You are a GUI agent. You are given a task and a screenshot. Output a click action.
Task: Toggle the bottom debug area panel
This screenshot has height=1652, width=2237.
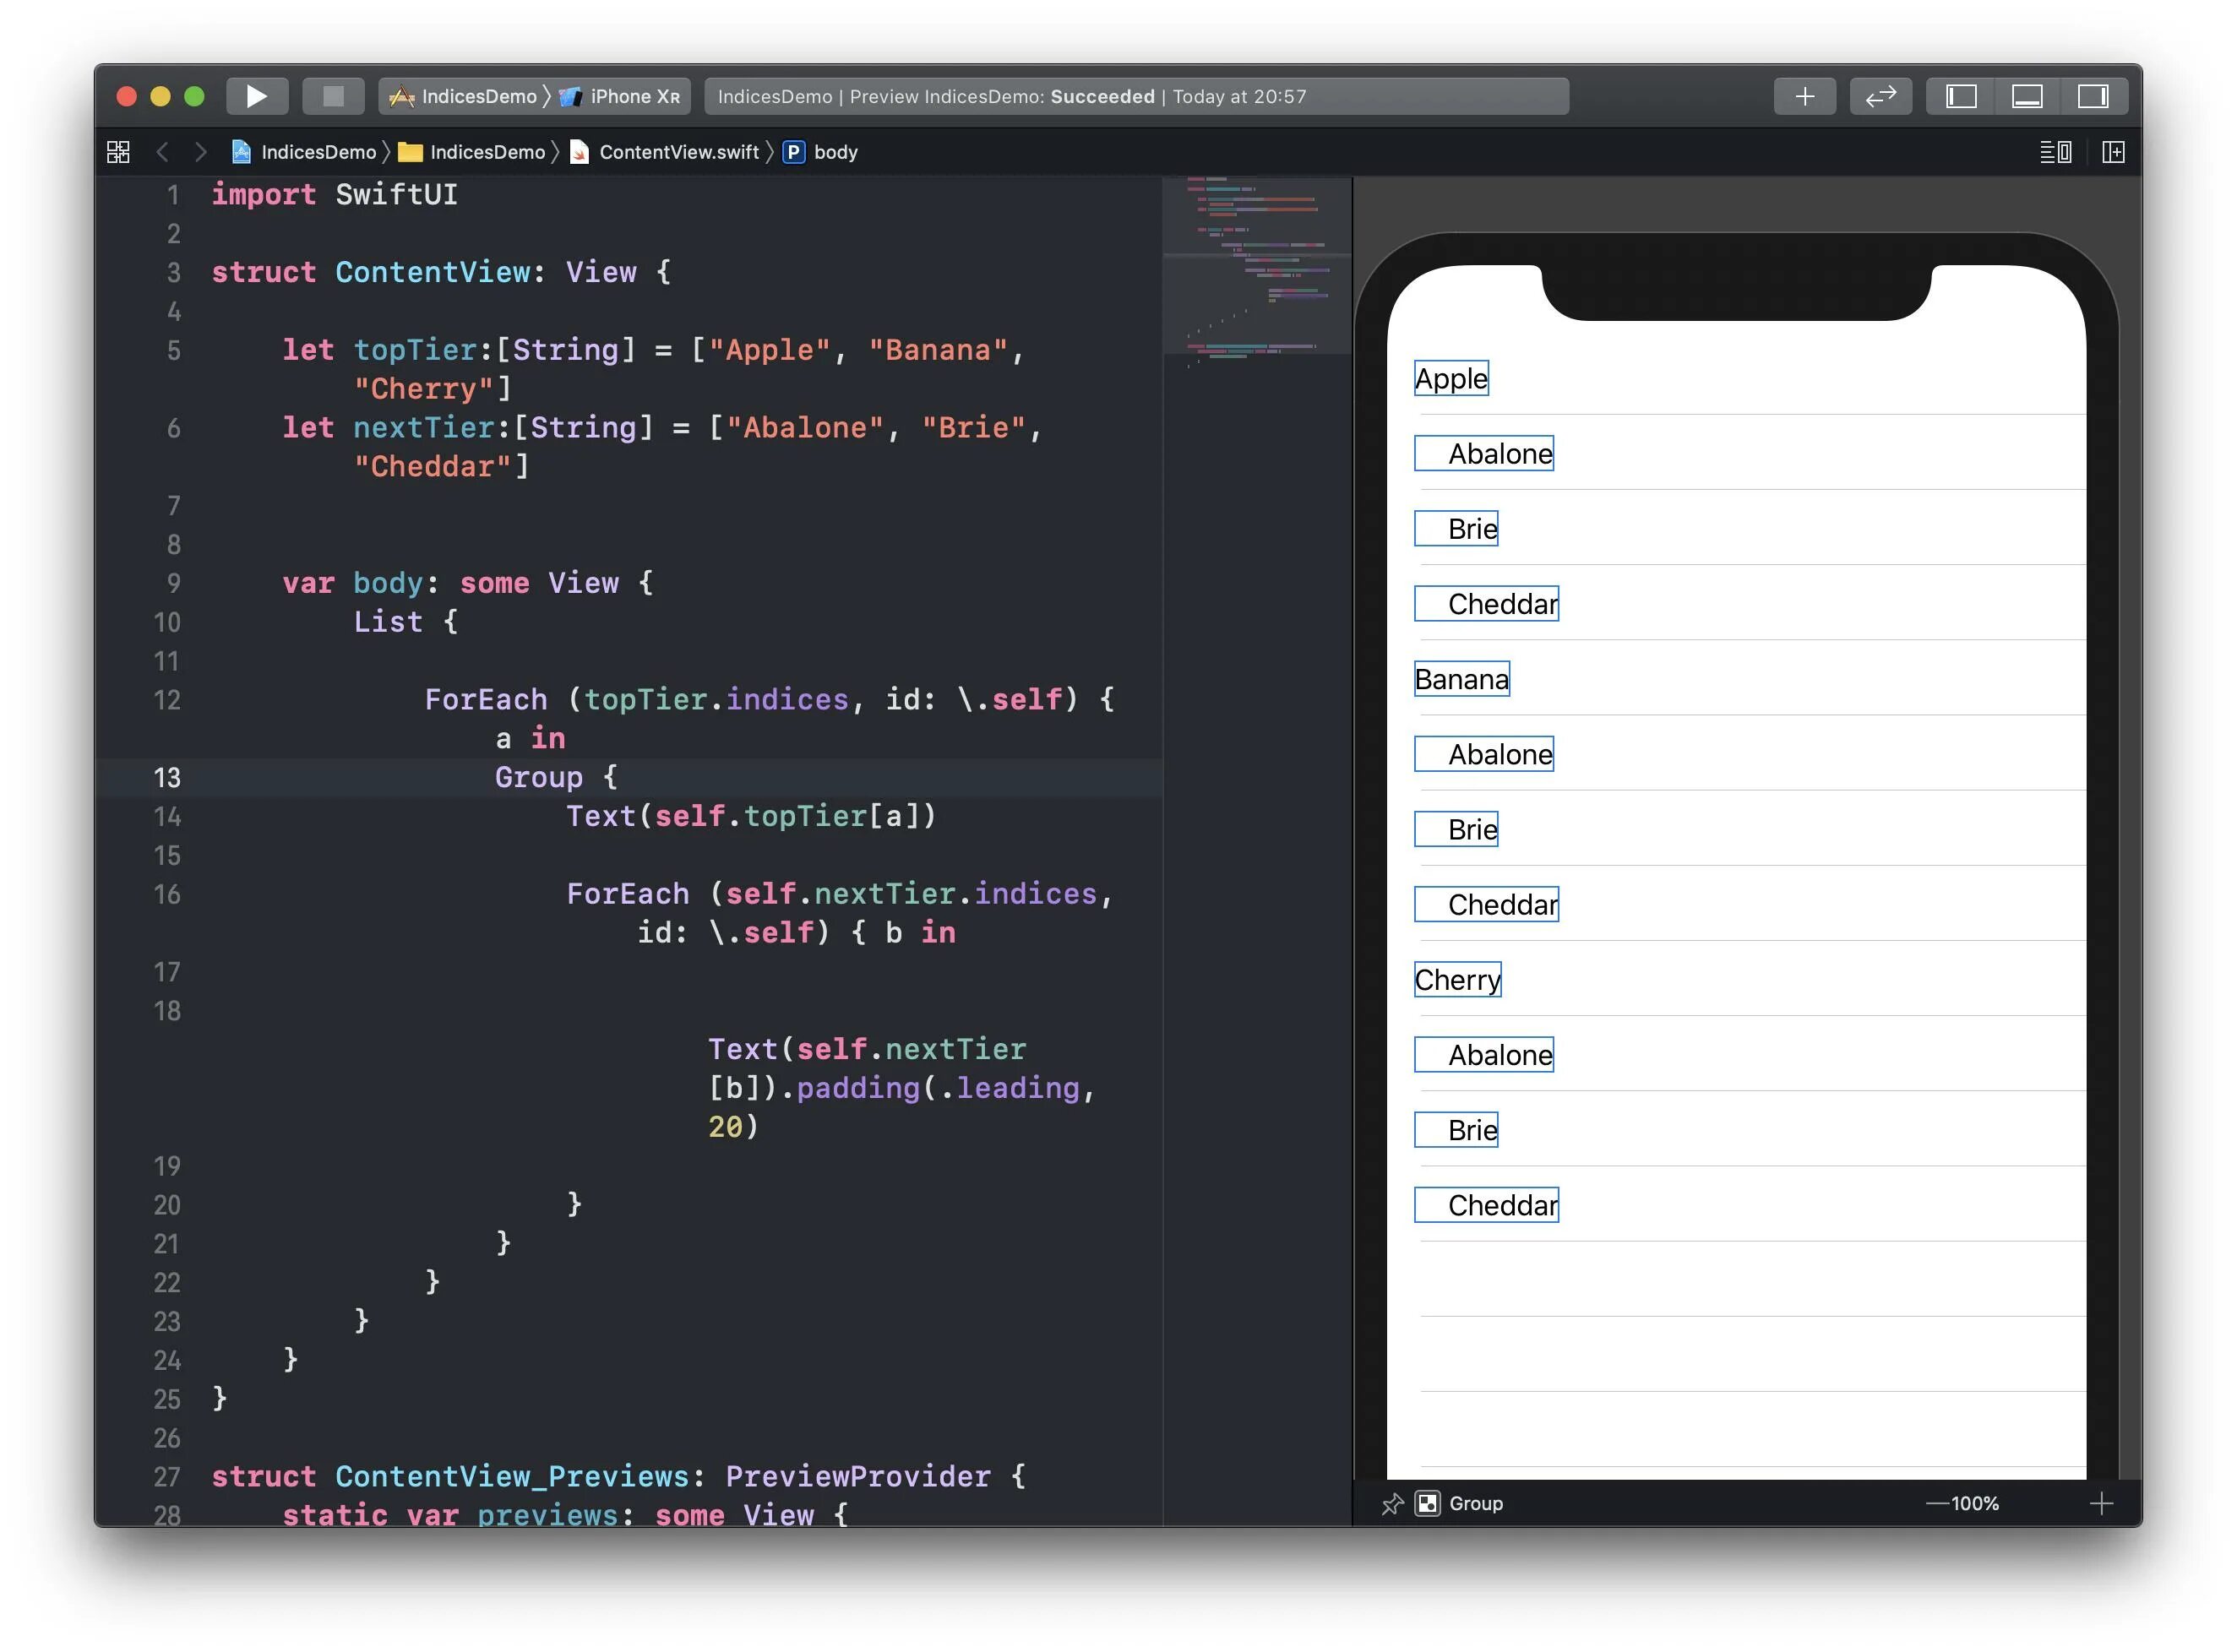2026,96
